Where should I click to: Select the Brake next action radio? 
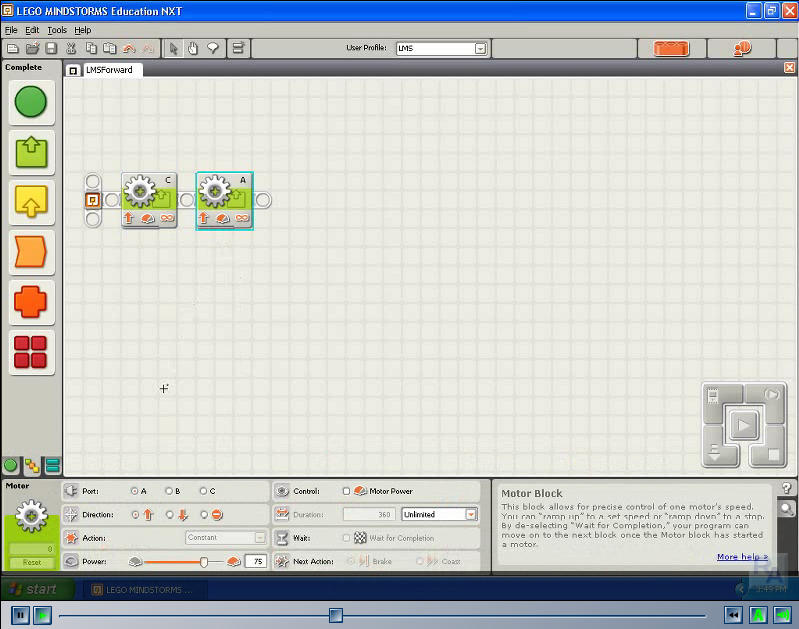(351, 561)
